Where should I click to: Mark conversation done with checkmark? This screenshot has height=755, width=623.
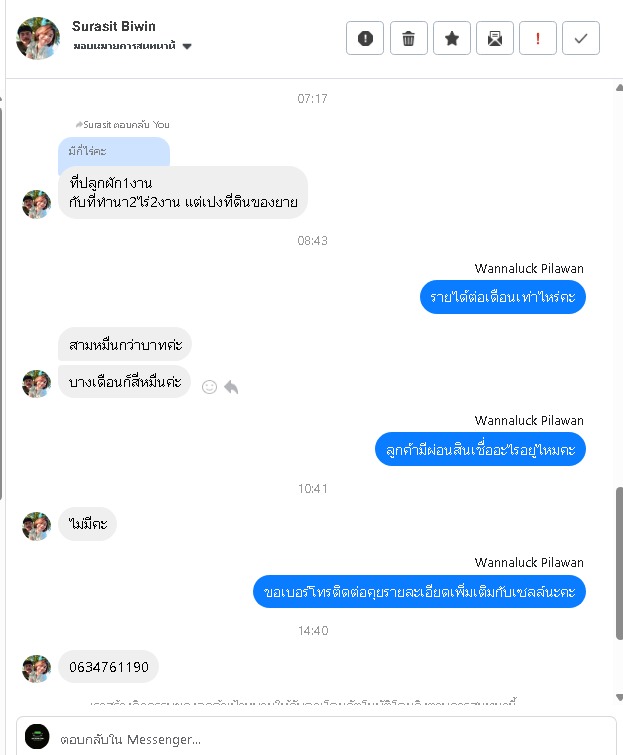[581, 38]
